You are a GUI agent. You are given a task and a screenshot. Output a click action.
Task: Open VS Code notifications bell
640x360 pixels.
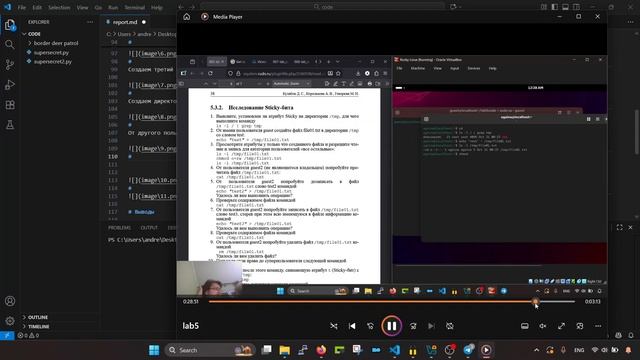(631, 336)
